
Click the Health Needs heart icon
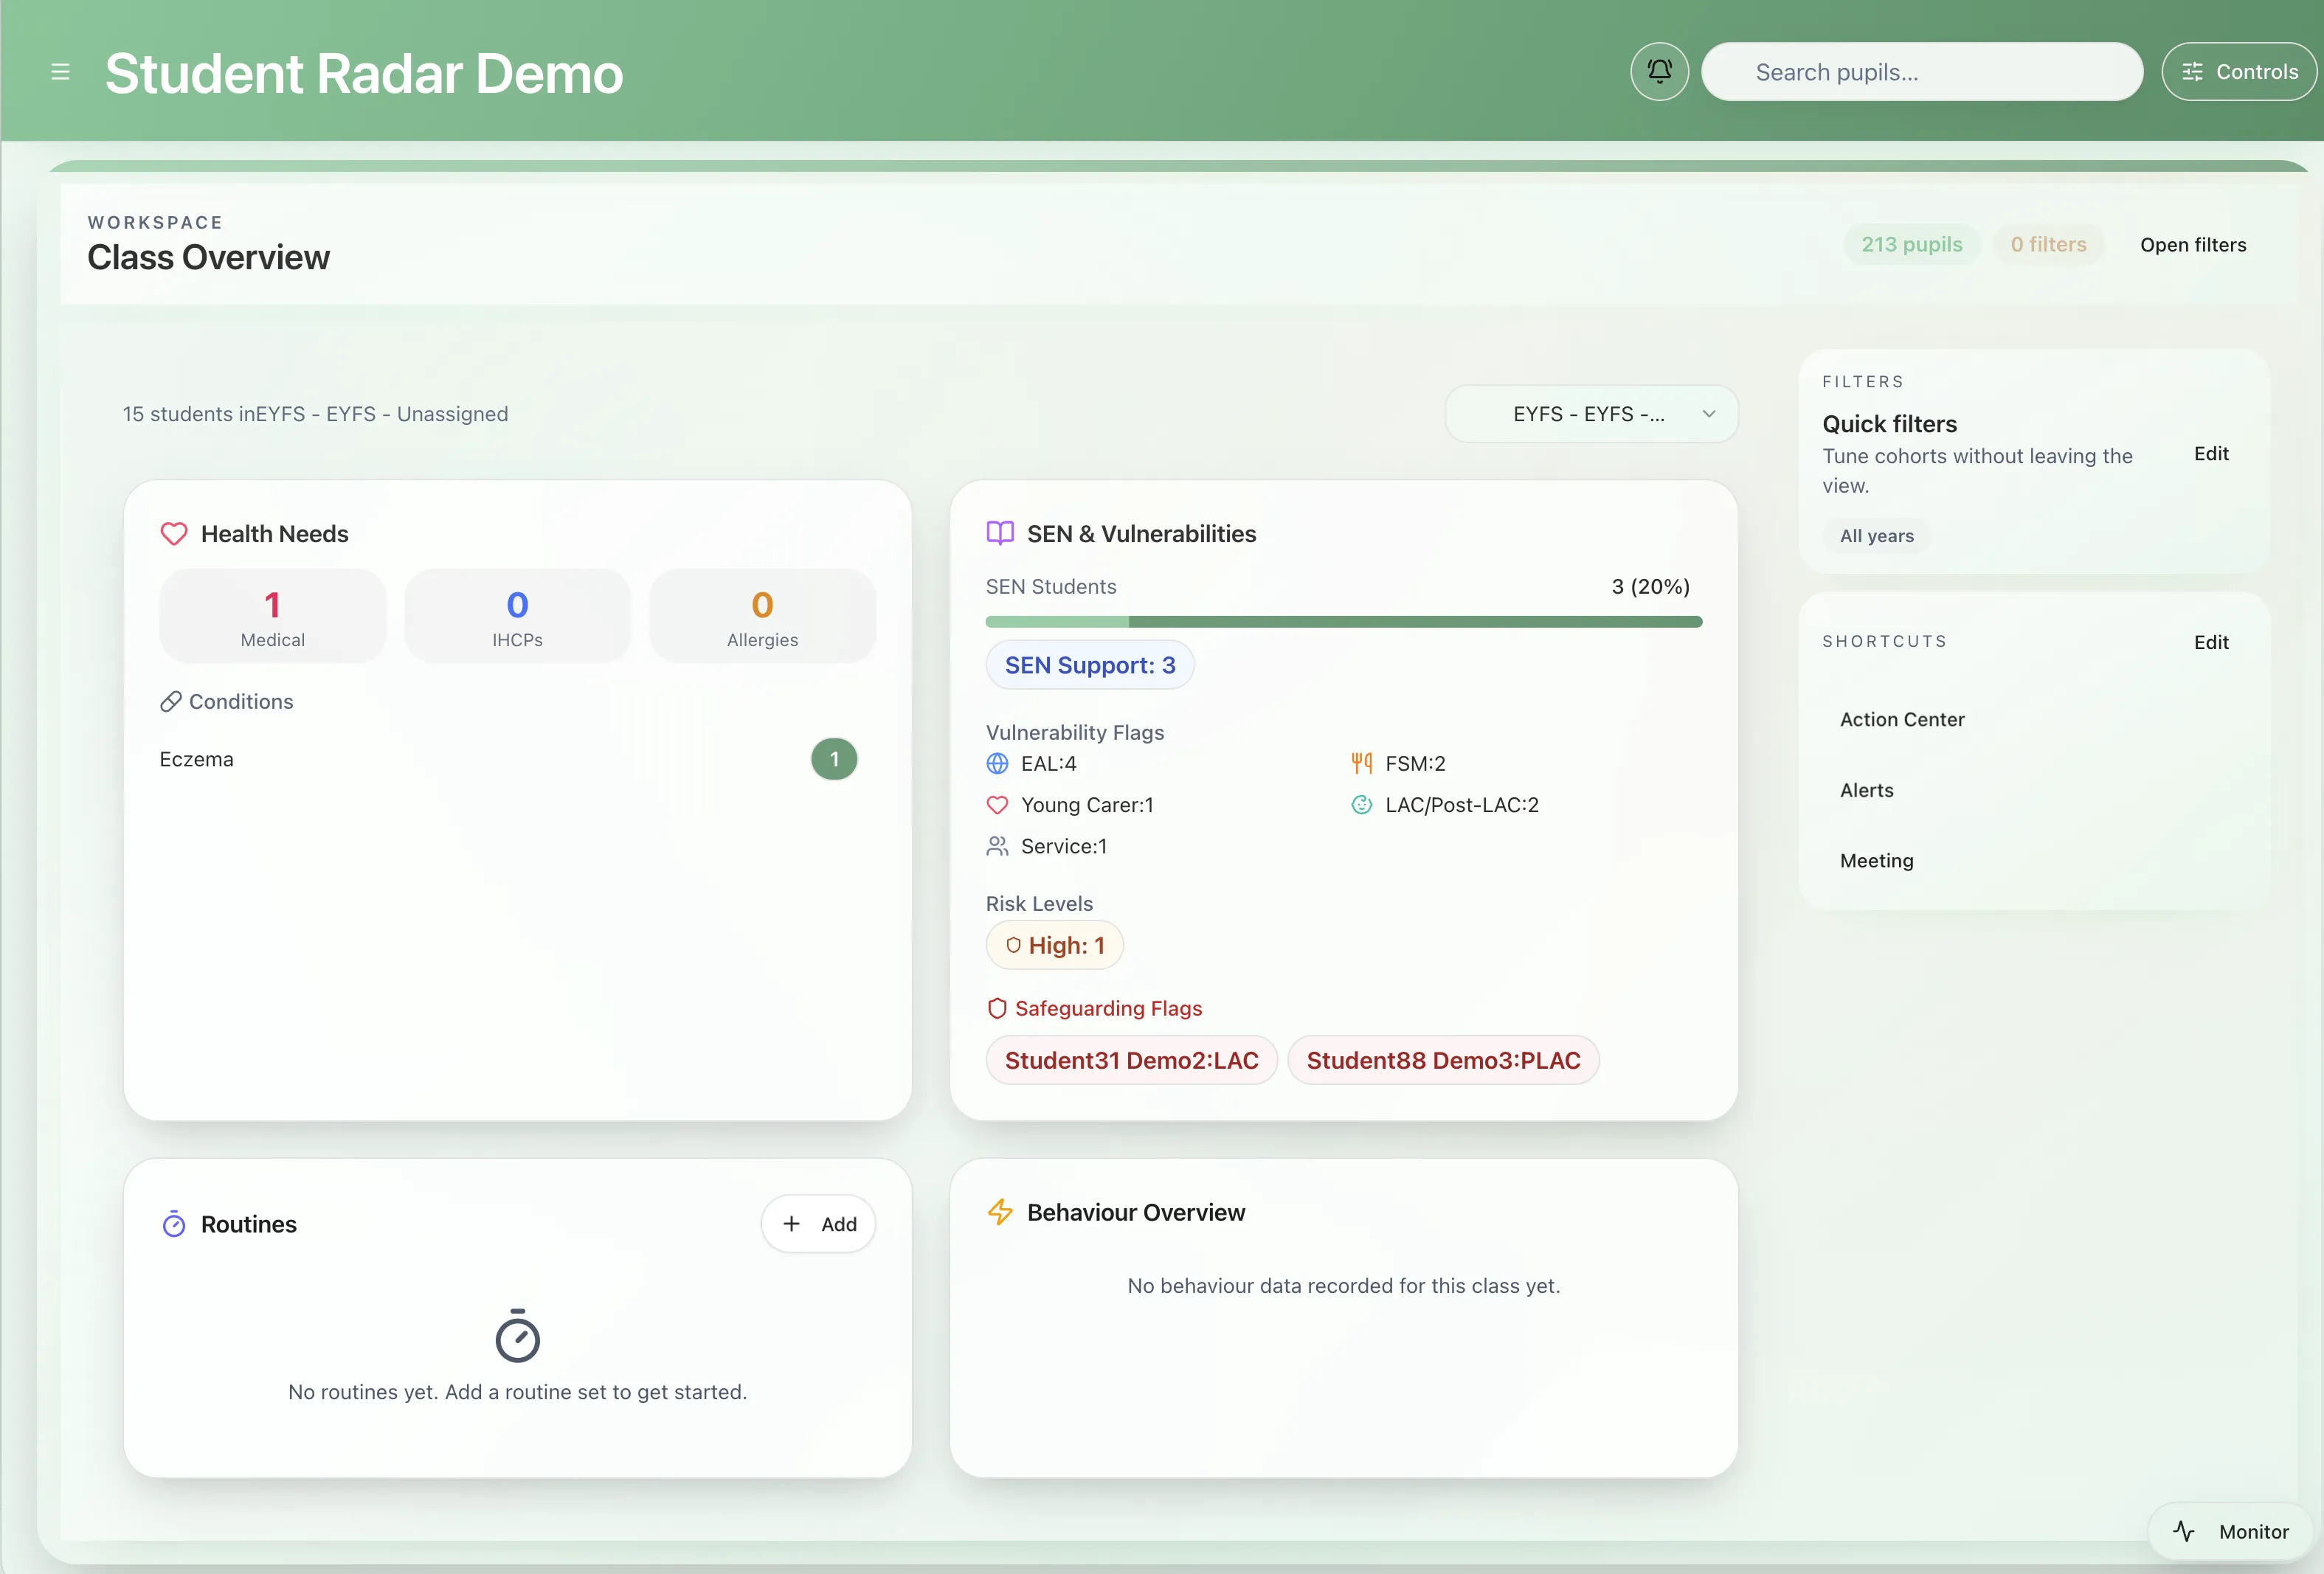click(x=174, y=534)
